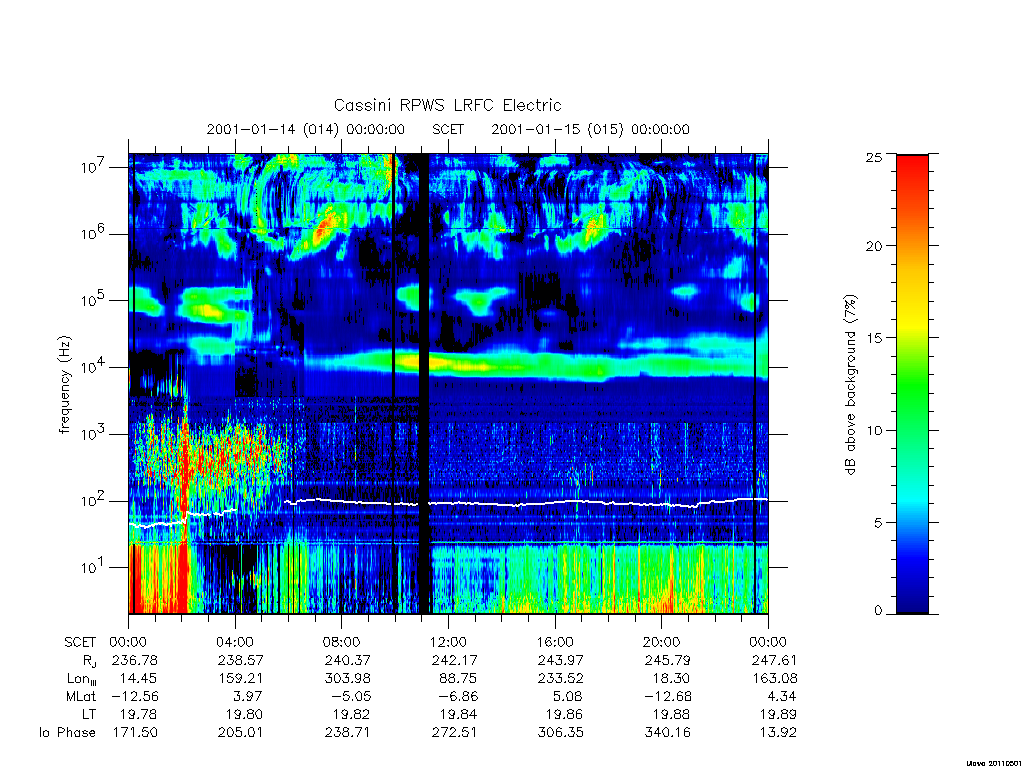Click the MLat value -12.56
Screen dimensions: 1024x768
pyautogui.click(x=134, y=696)
